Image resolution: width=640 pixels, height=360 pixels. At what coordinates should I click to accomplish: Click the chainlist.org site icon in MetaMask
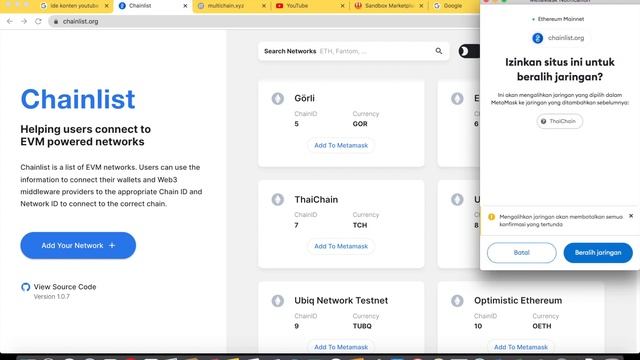tap(538, 38)
